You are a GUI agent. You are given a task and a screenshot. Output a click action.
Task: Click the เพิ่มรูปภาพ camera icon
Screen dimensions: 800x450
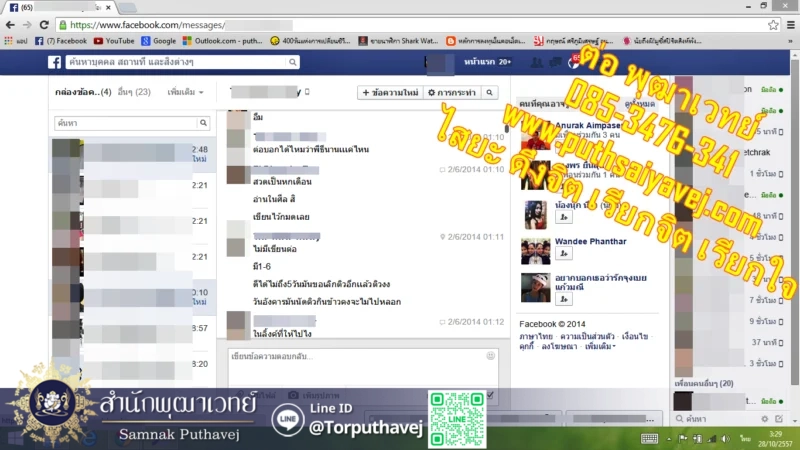(293, 395)
